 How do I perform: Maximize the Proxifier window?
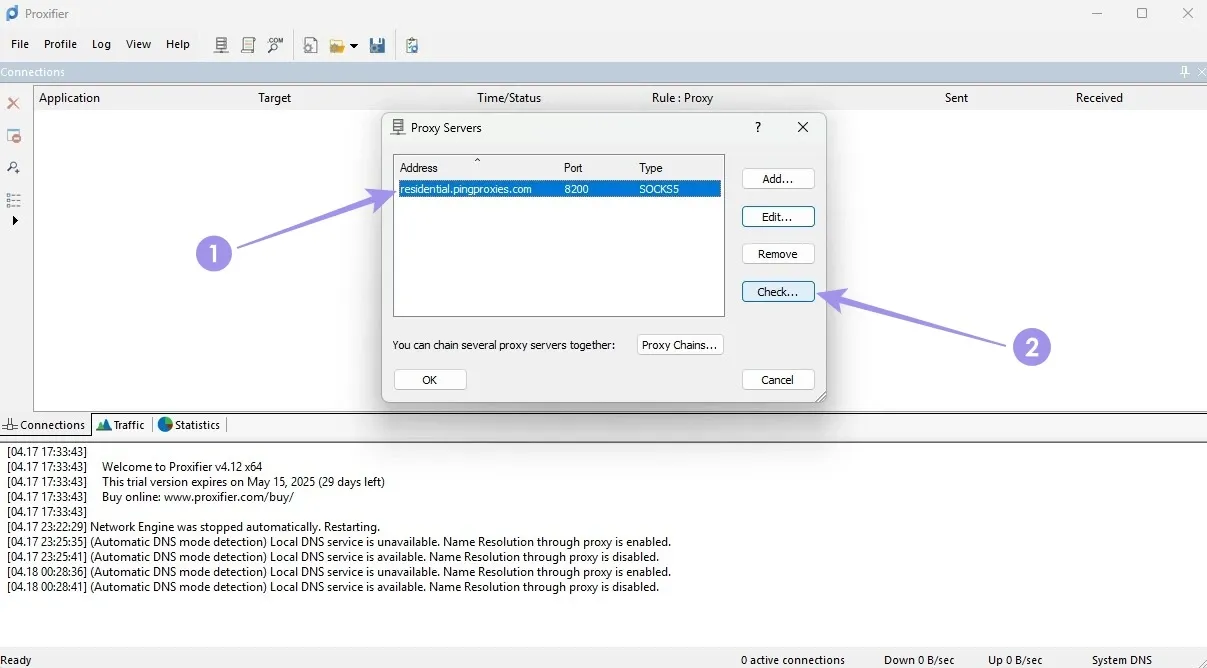pyautogui.click(x=1142, y=13)
